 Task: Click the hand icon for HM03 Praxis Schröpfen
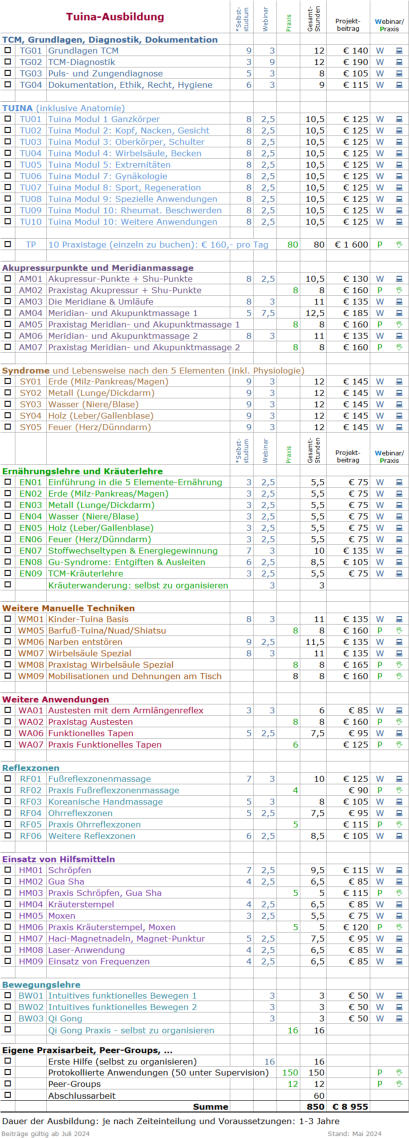399,893
